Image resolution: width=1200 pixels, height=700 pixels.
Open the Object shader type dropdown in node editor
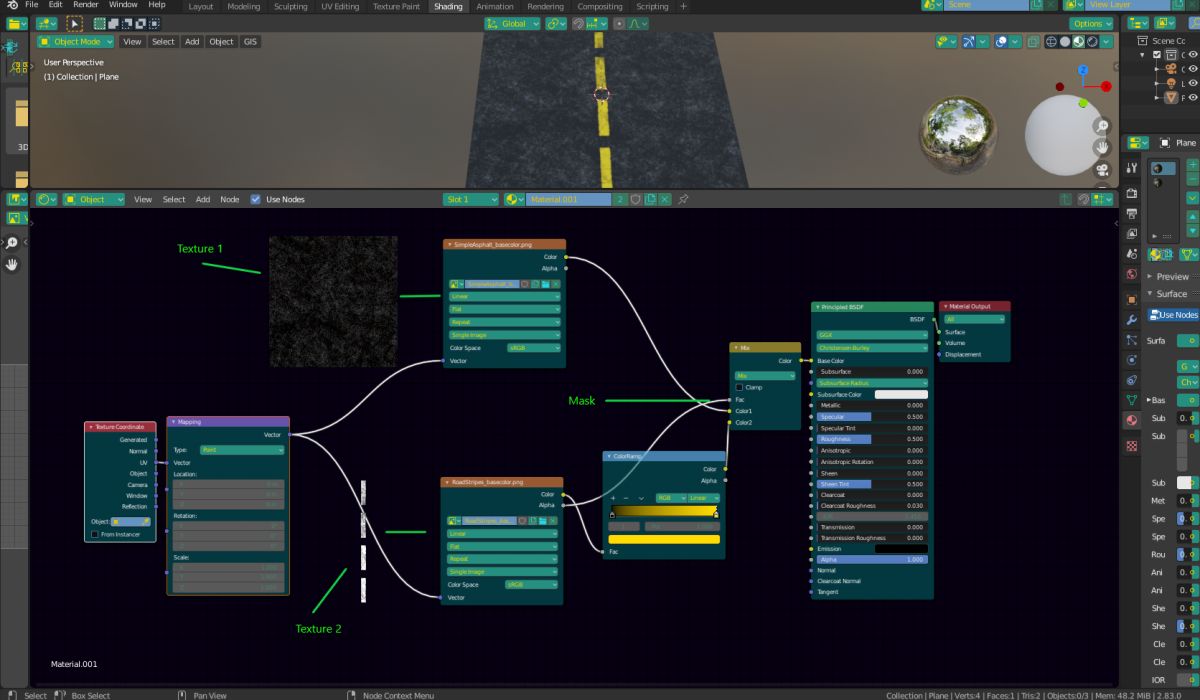[x=93, y=199]
